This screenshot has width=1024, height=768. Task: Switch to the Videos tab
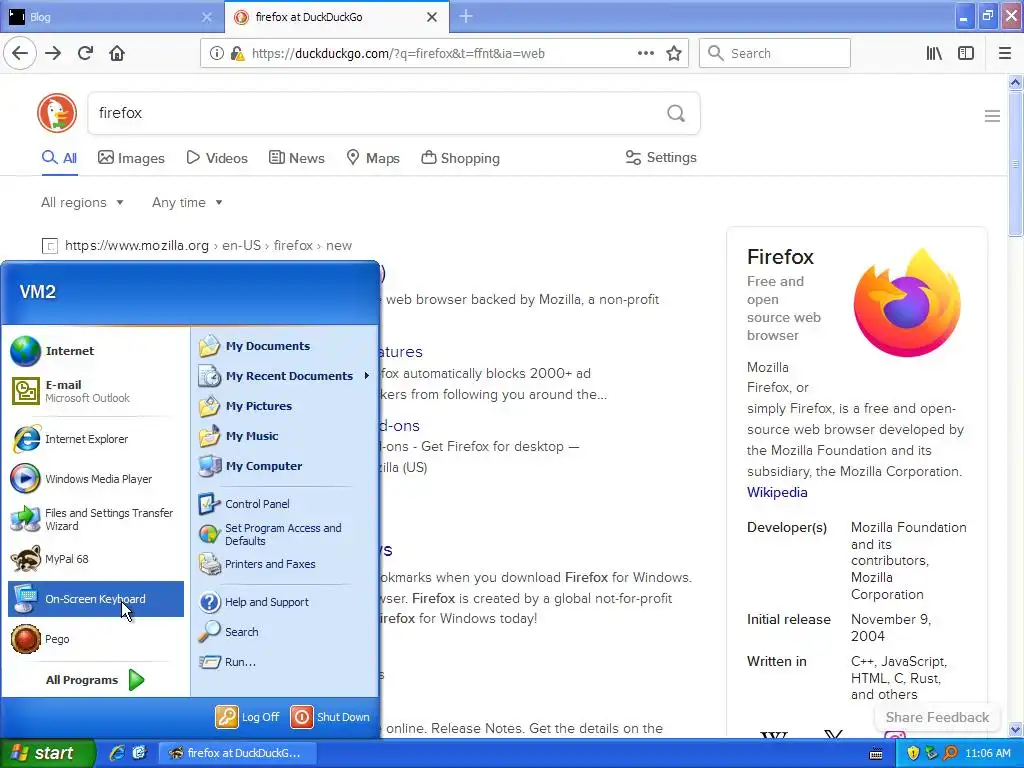(x=217, y=158)
